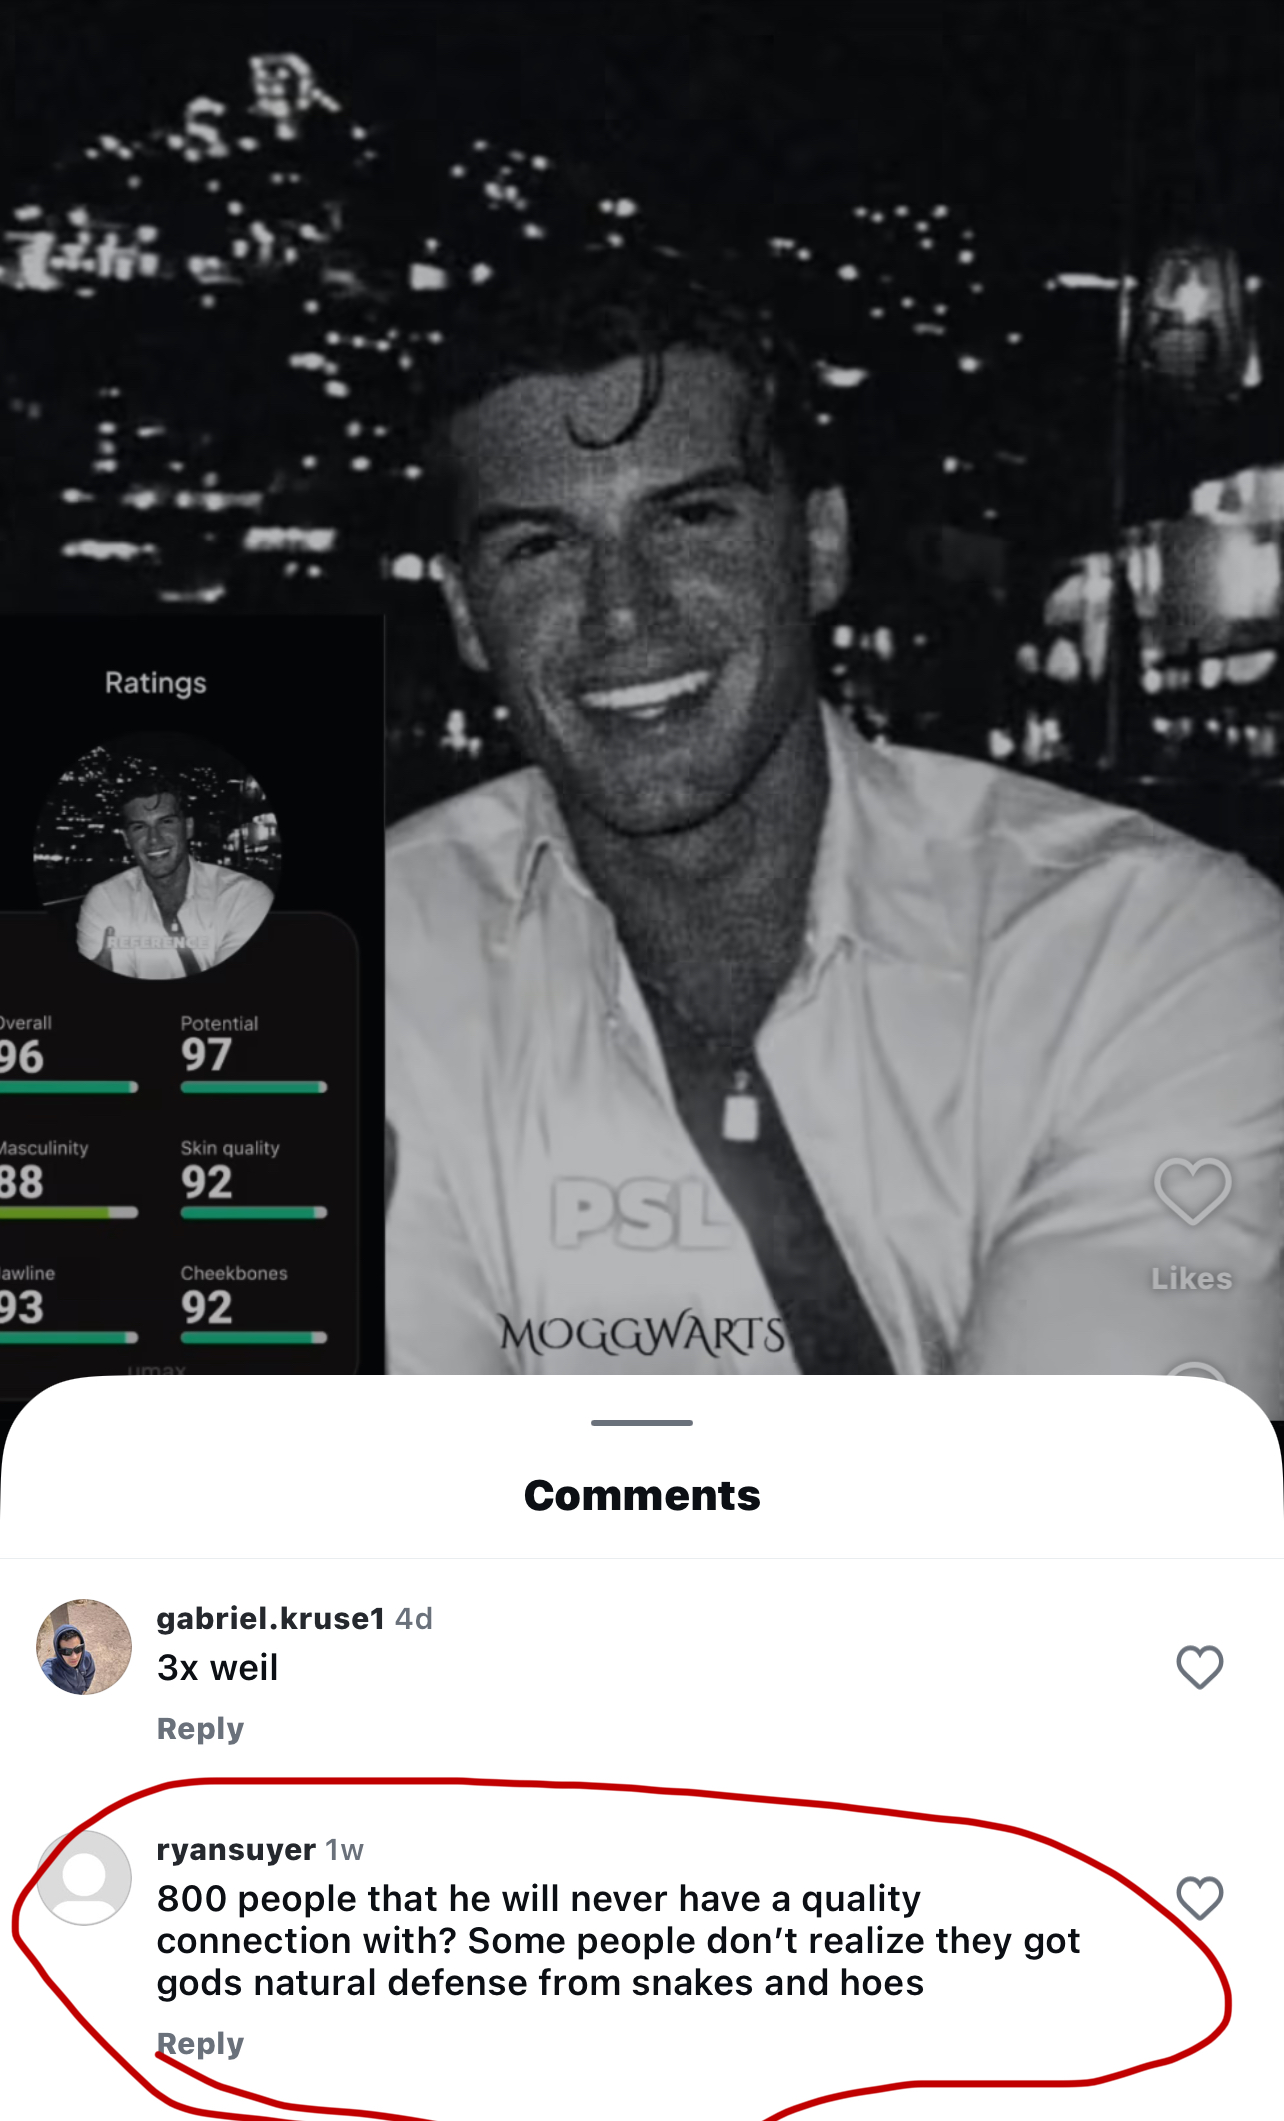Reply to ryansuyer's comment
The height and width of the screenshot is (2121, 1284).
coord(200,2044)
